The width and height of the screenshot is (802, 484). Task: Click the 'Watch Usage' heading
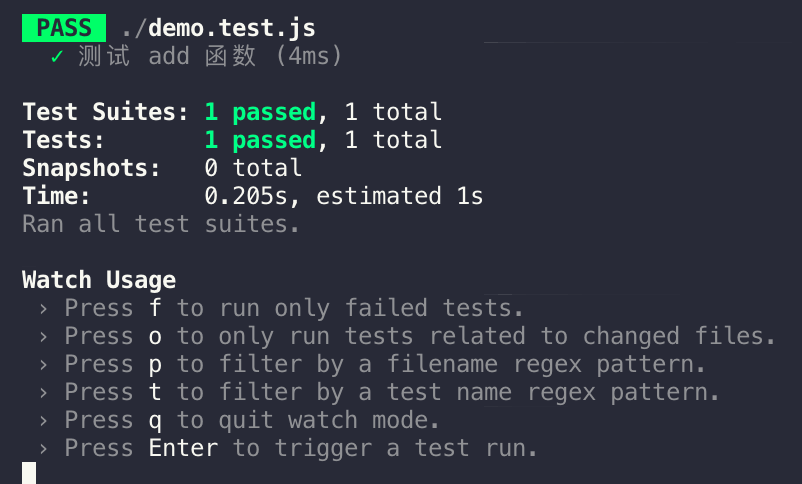(99, 280)
